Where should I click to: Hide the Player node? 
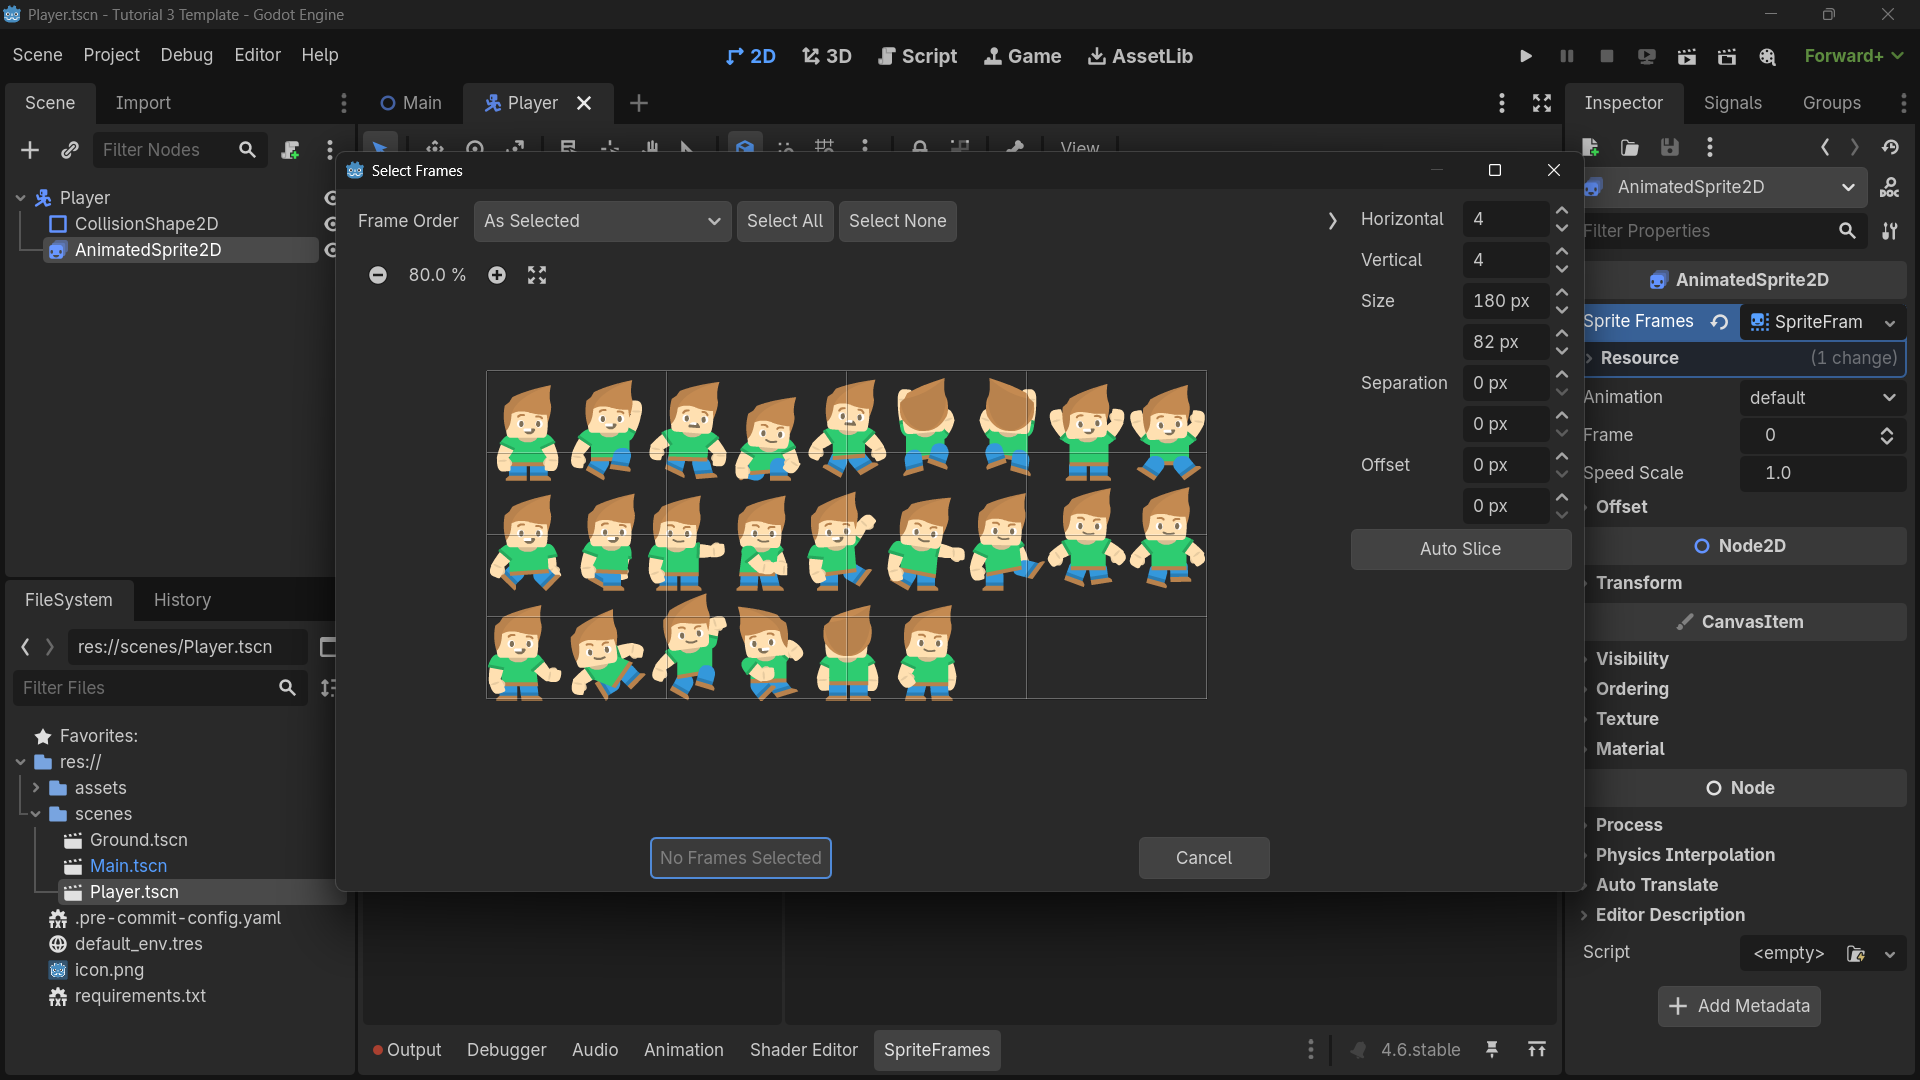tap(331, 197)
